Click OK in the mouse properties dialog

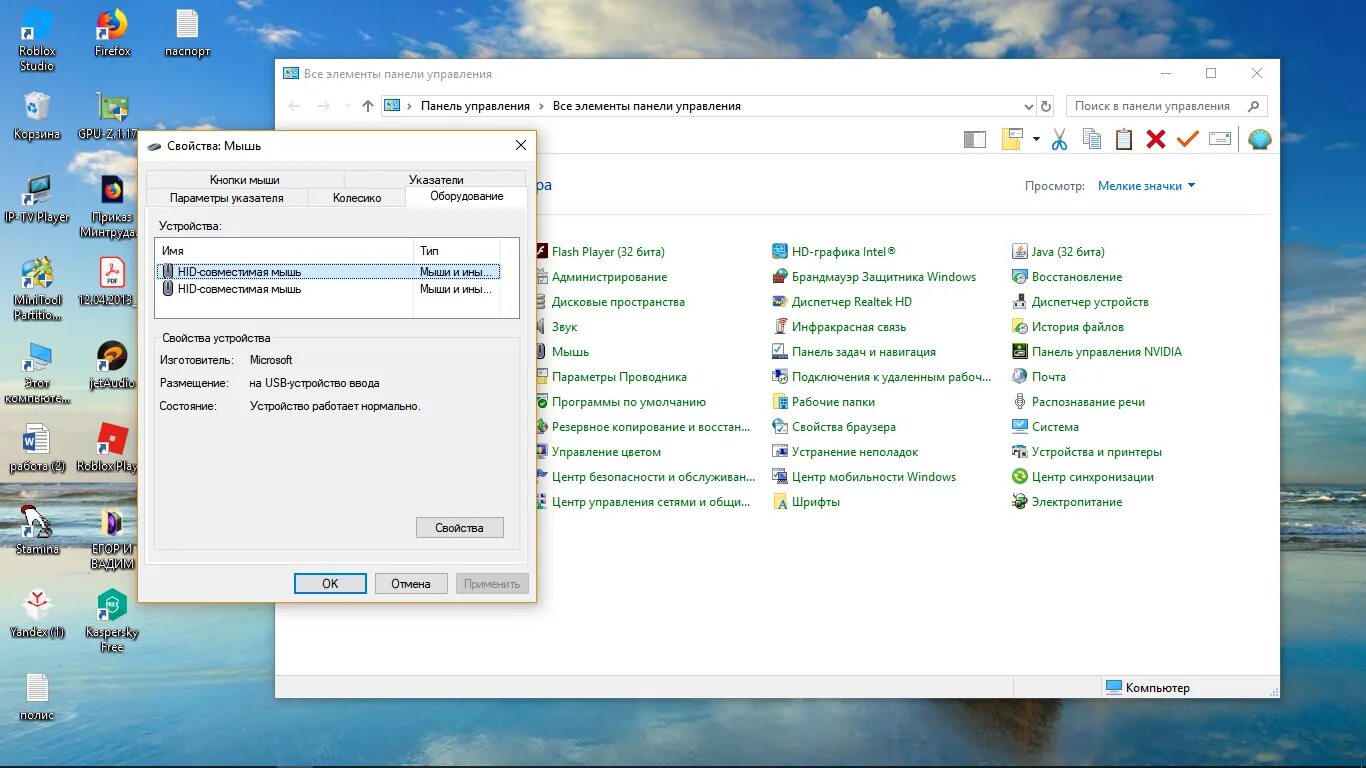coord(330,583)
